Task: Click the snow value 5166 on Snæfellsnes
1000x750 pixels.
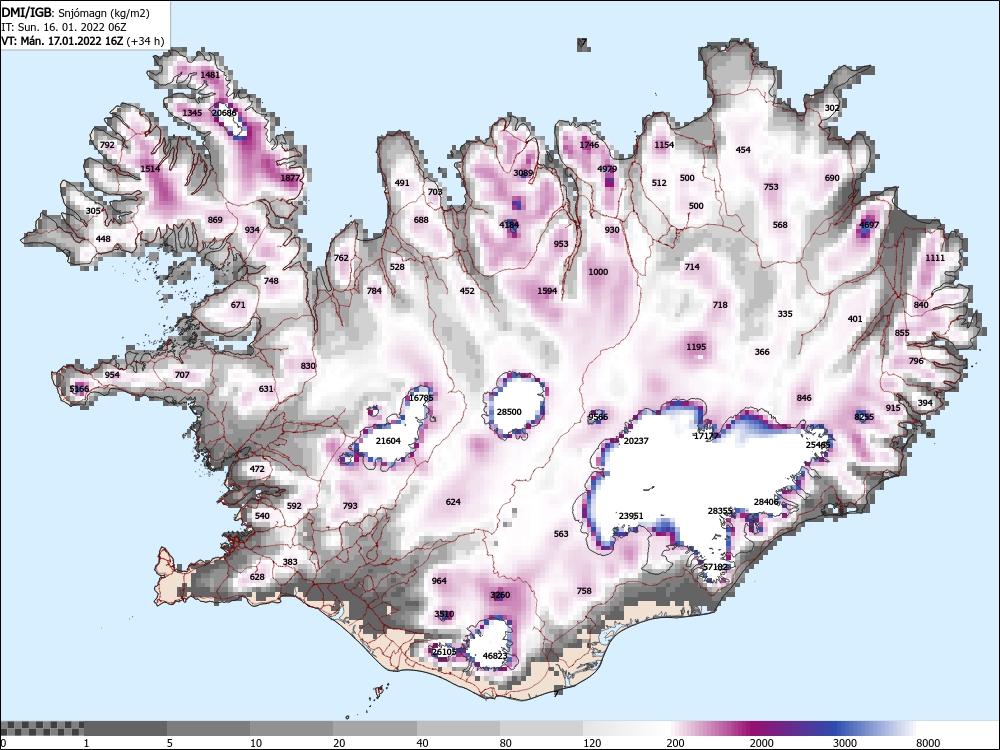Action: (80, 389)
